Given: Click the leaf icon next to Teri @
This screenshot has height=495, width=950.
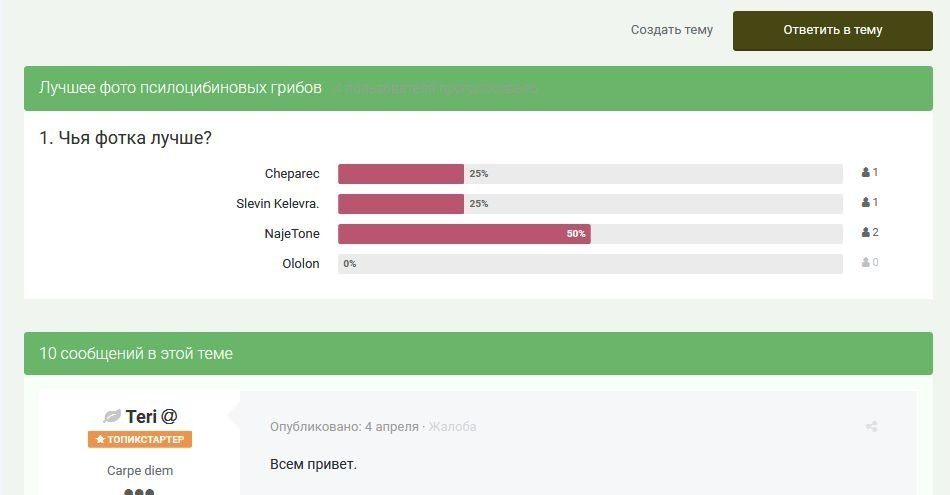Looking at the screenshot, I should pyautogui.click(x=112, y=416).
